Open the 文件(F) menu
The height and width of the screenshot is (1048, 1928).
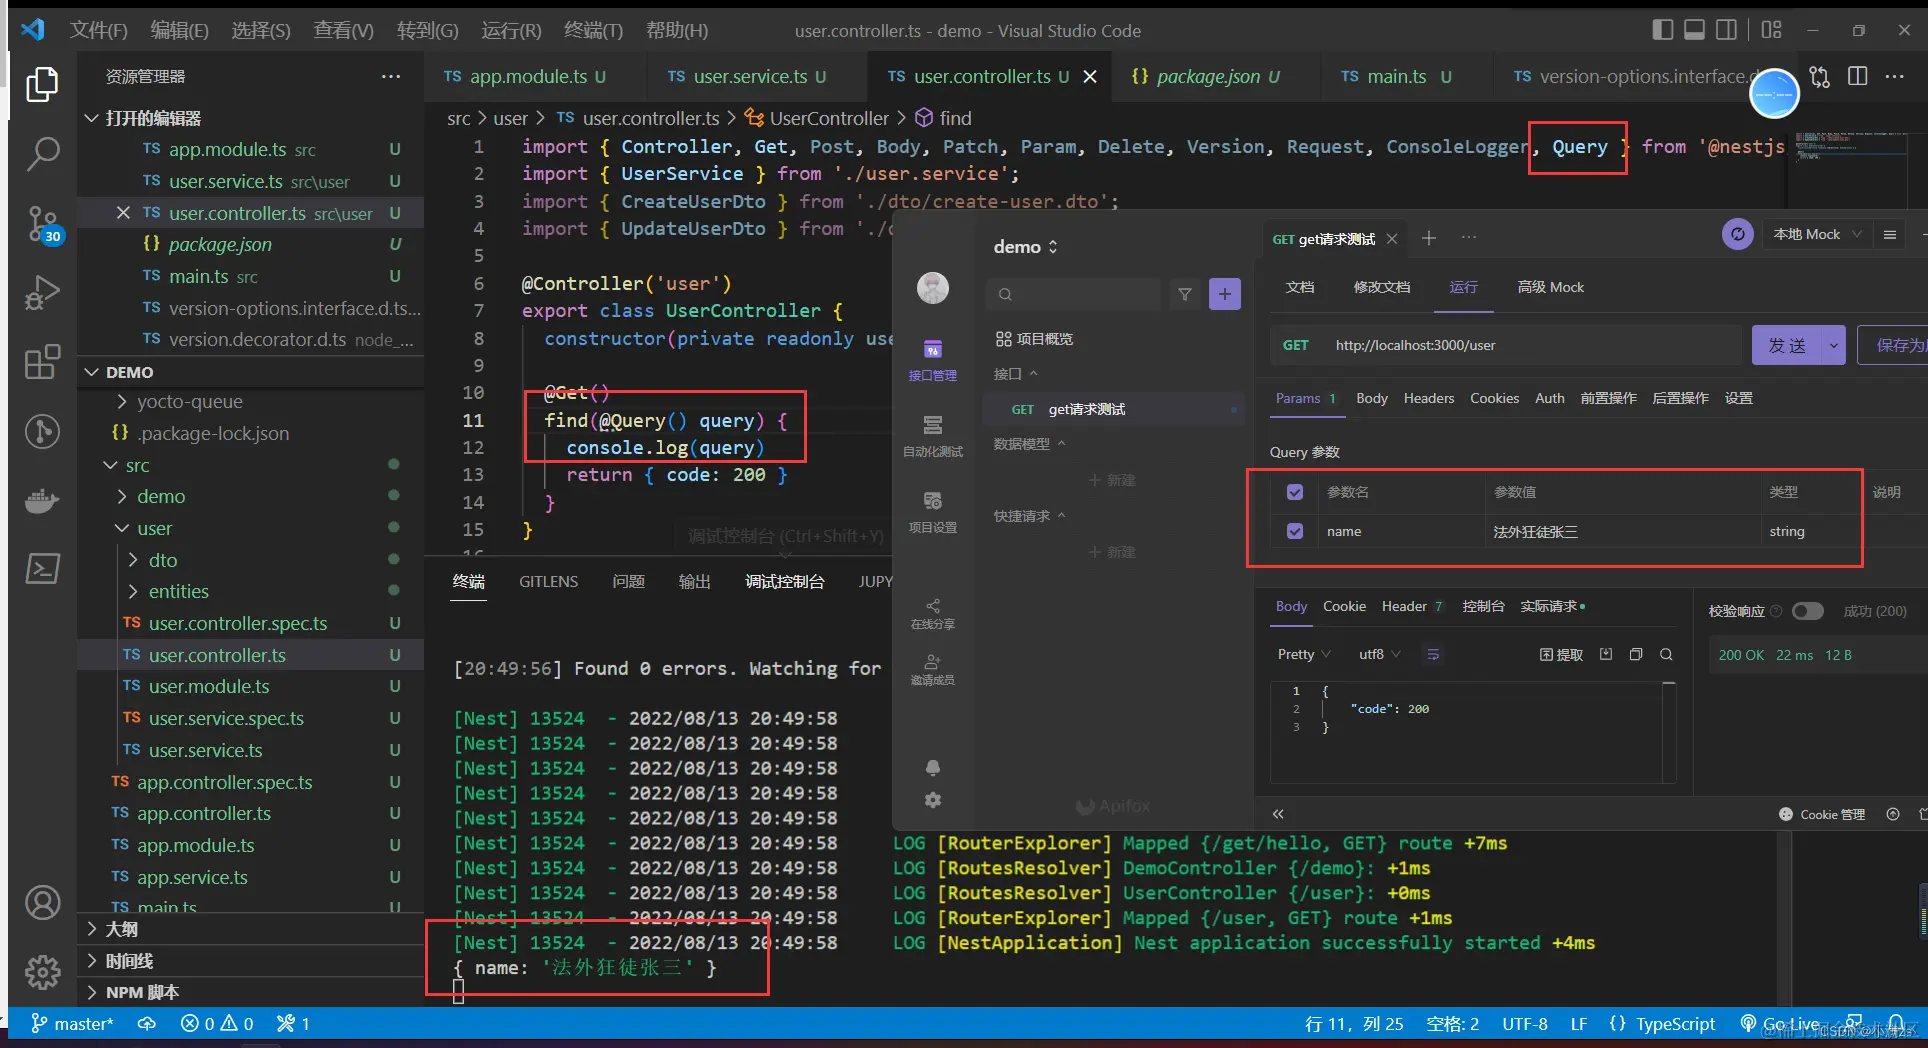click(98, 30)
